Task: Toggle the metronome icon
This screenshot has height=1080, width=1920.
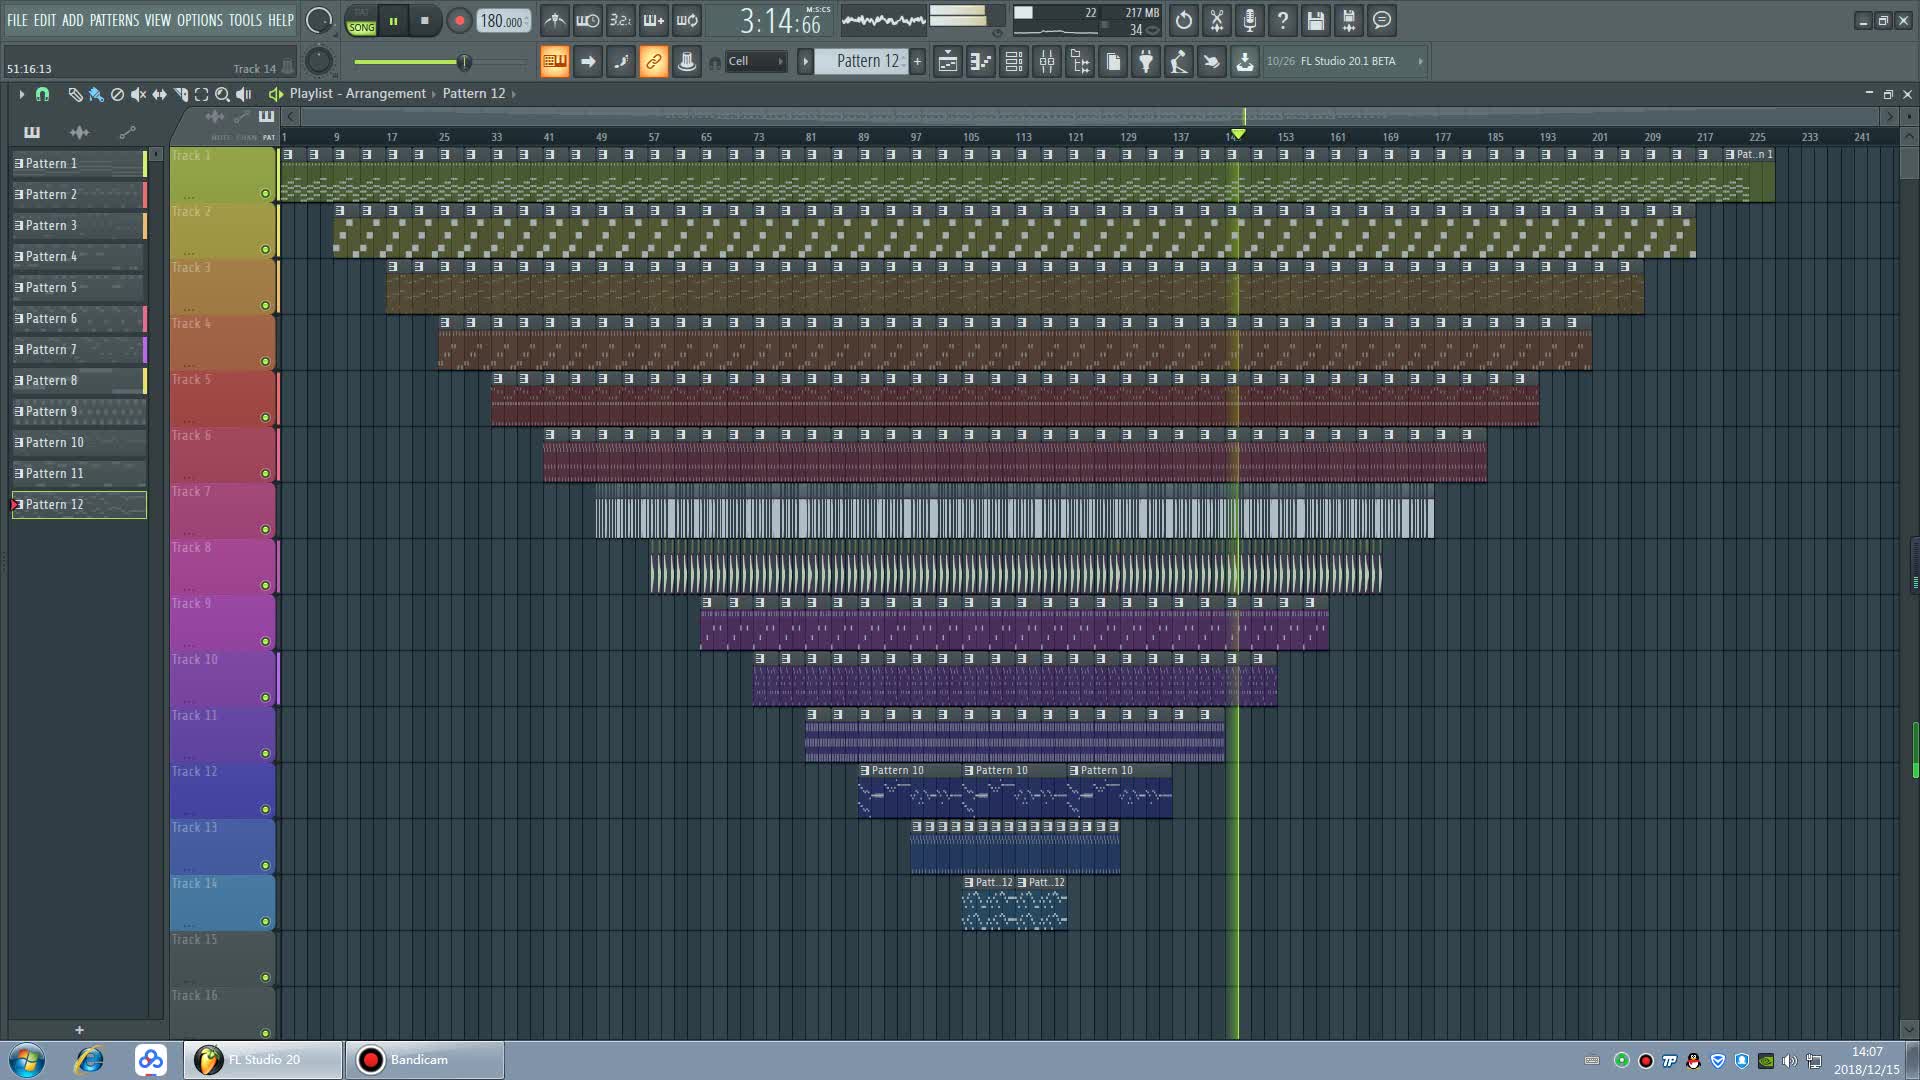Action: click(x=555, y=20)
